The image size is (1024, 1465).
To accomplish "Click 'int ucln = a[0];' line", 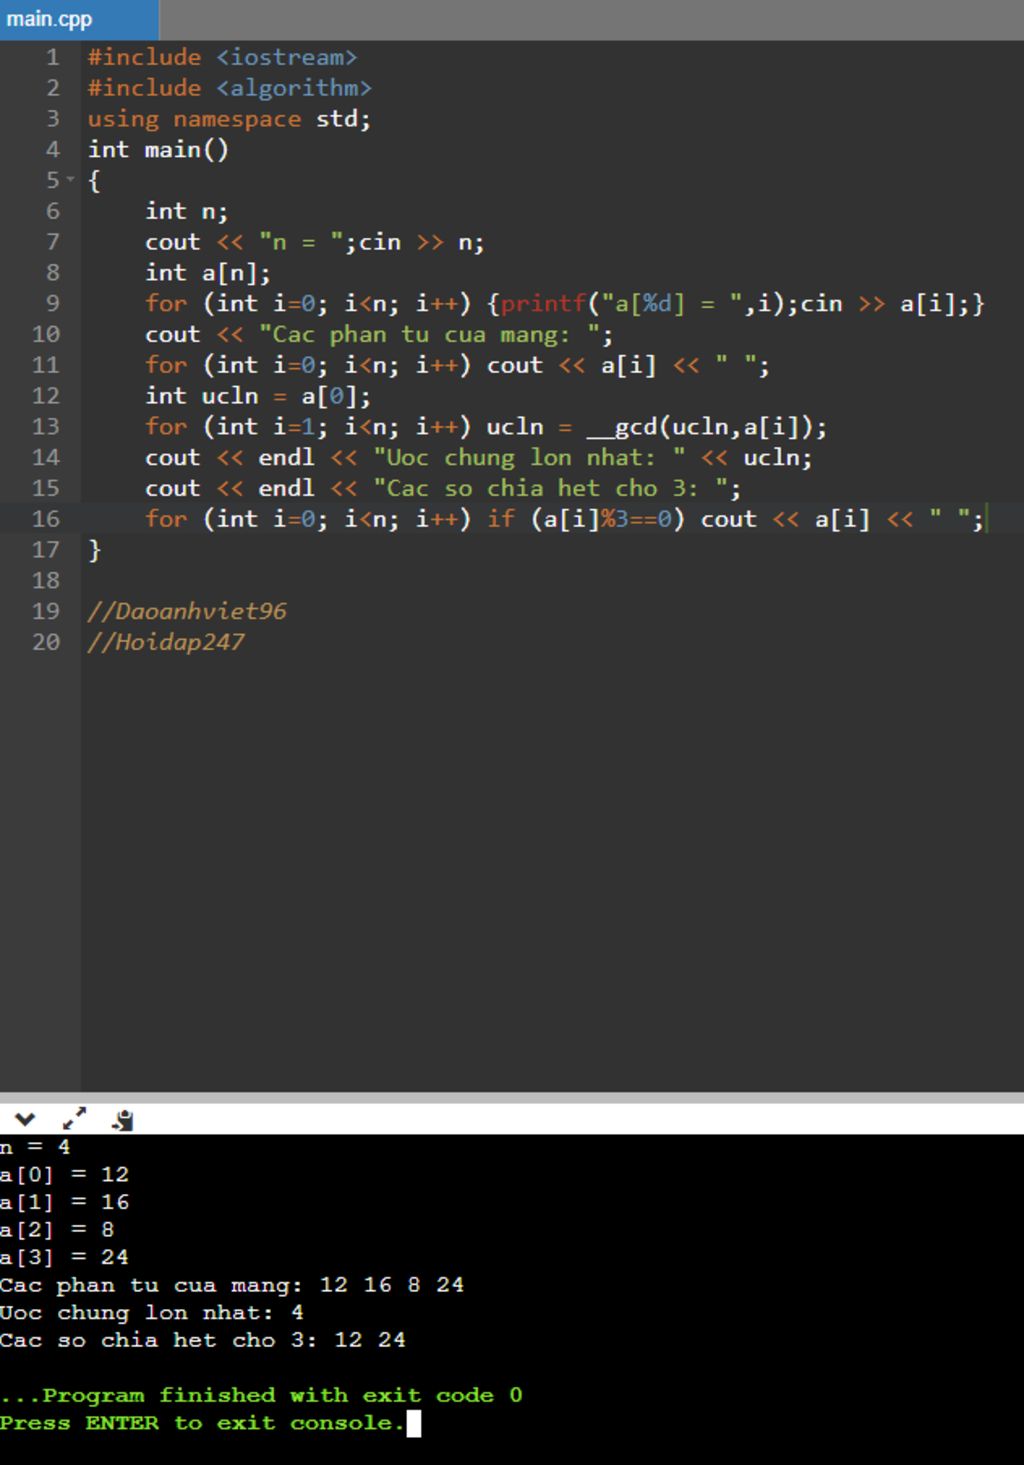I will pyautogui.click(x=258, y=396).
